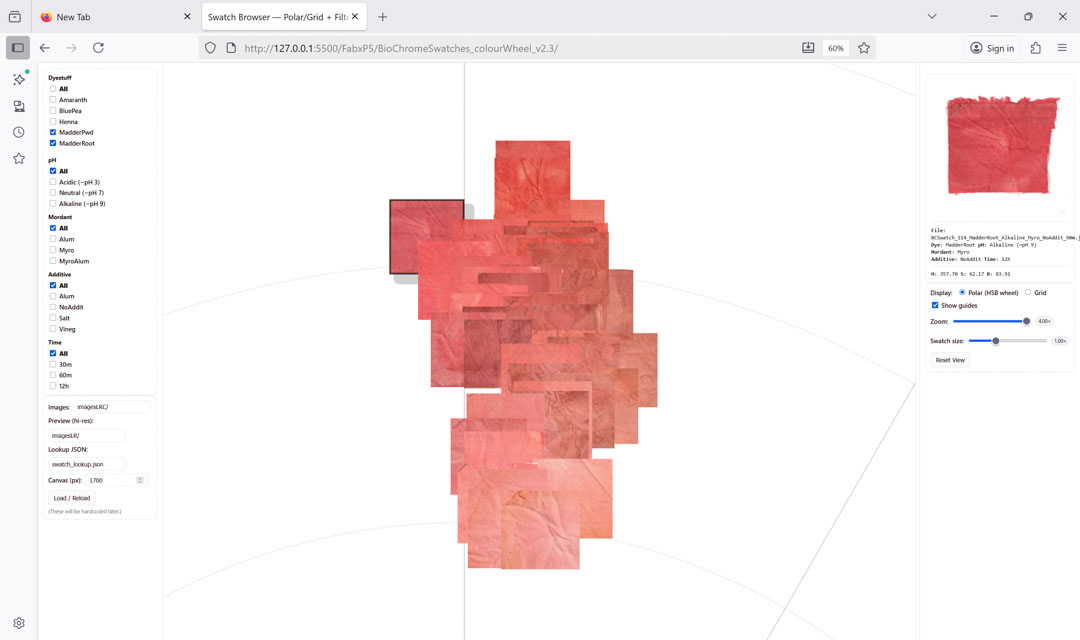Click the browser Reload page icon

click(x=98, y=48)
